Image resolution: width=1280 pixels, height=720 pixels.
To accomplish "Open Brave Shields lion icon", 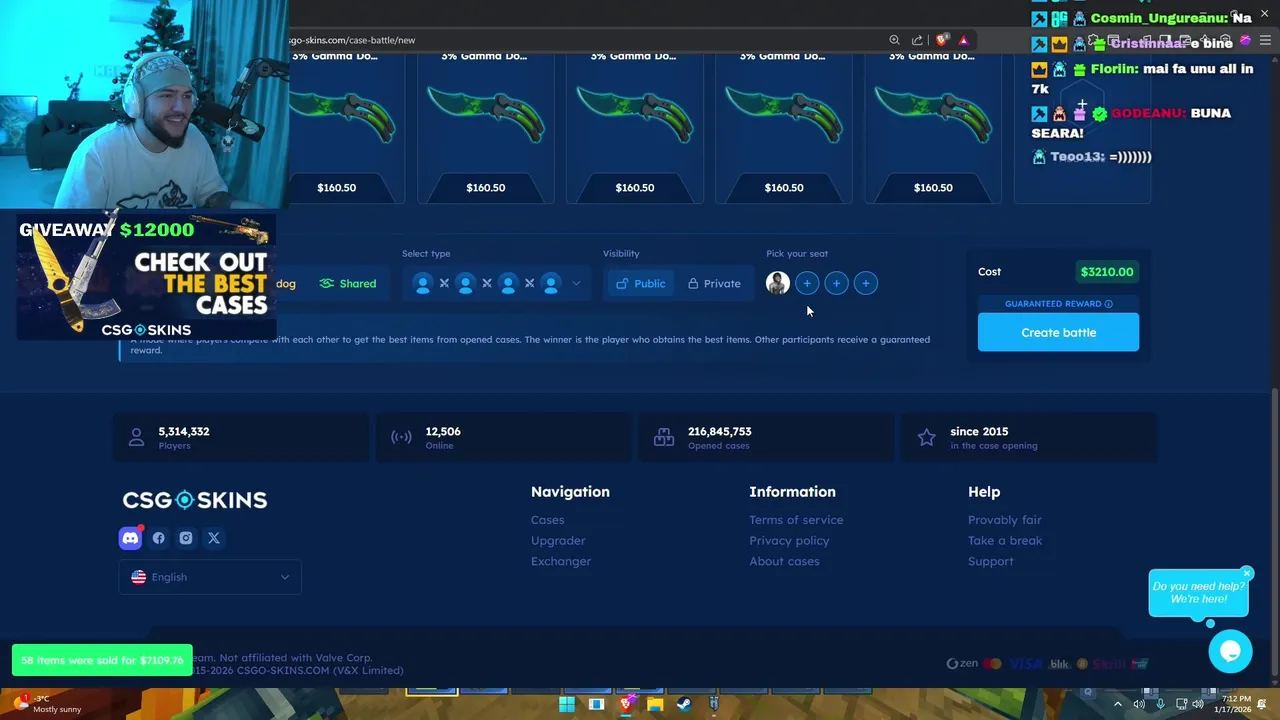I will click(941, 40).
